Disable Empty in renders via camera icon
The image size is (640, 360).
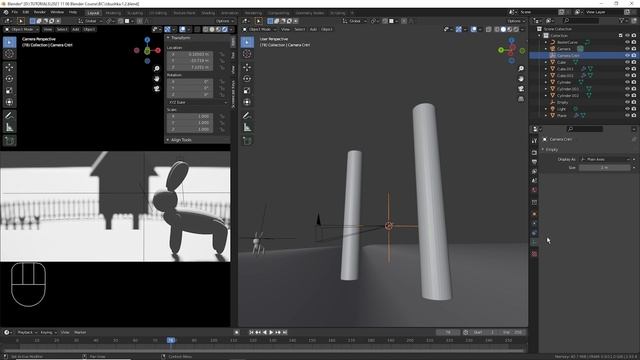[x=634, y=102]
